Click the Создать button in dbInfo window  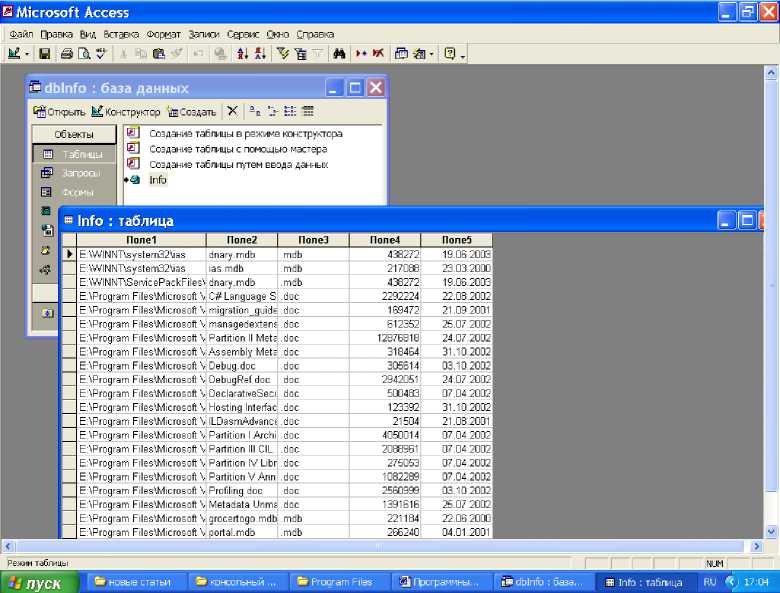click(x=192, y=112)
